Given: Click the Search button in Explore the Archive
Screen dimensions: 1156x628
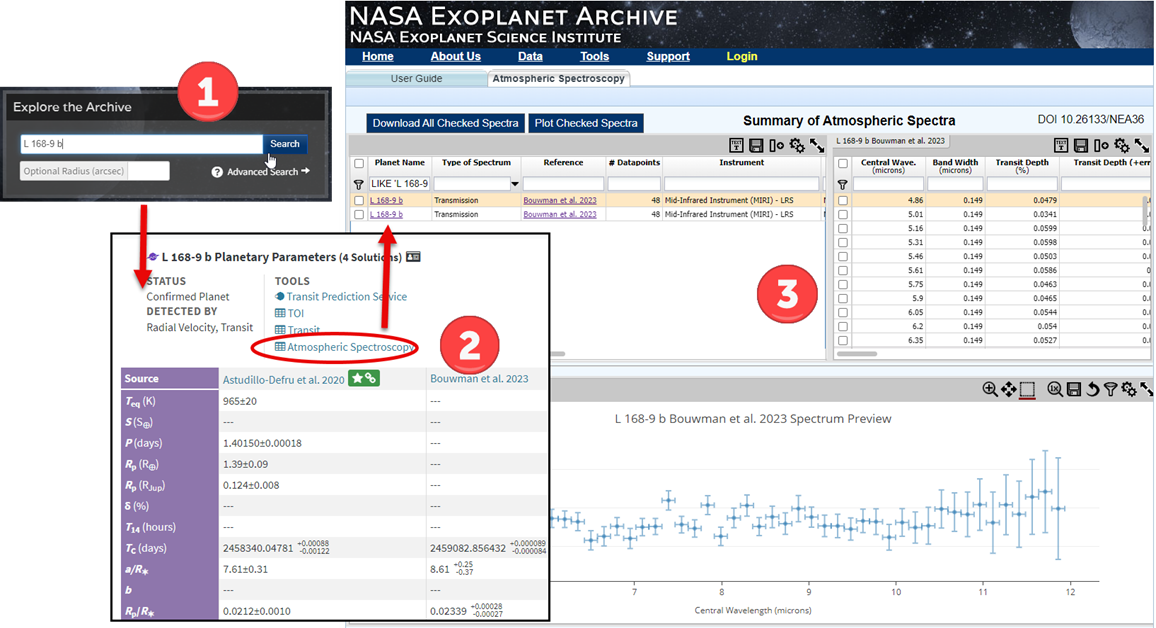Looking at the screenshot, I should click(285, 144).
